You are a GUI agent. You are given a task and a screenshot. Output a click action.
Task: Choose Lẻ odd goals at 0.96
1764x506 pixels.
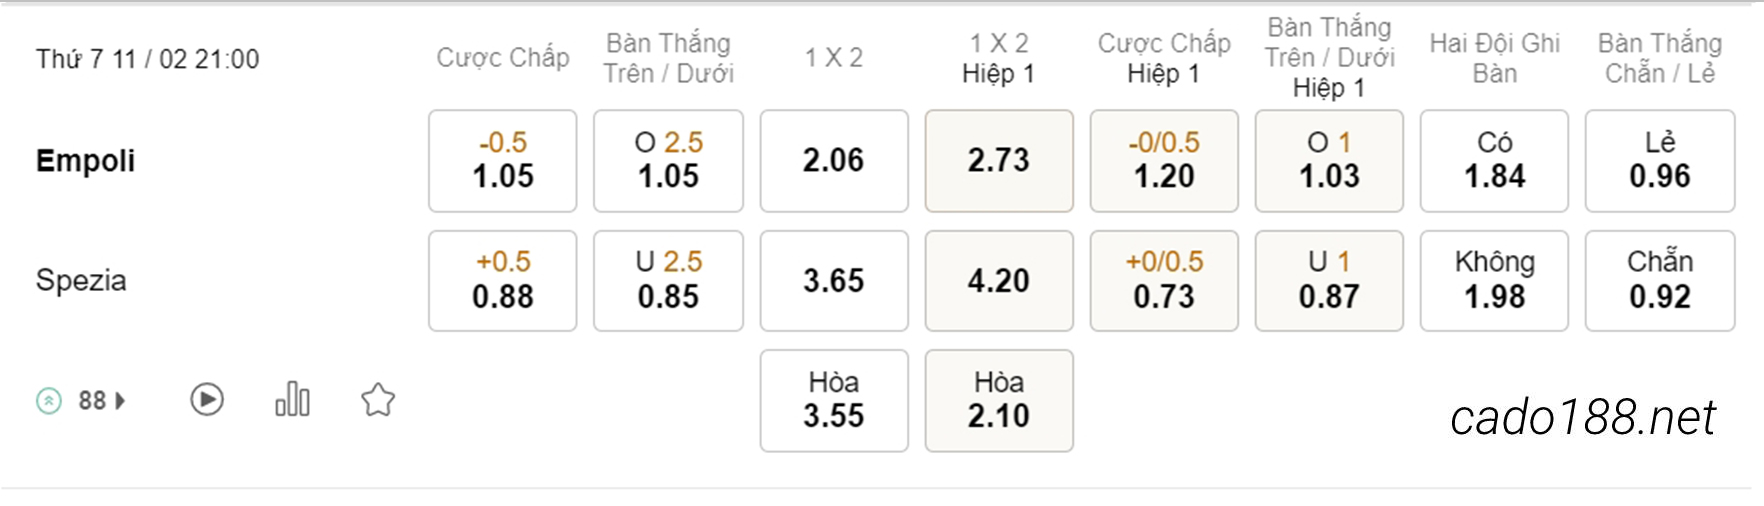point(1660,161)
